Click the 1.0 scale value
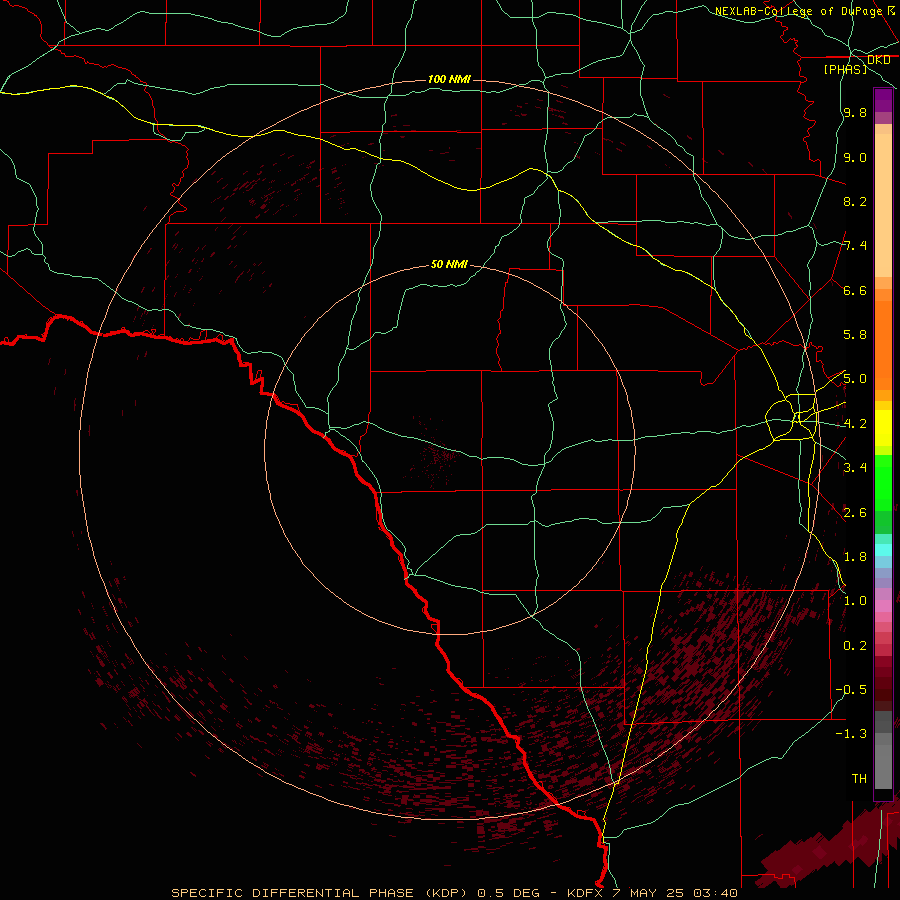The image size is (900, 900). click(x=855, y=601)
